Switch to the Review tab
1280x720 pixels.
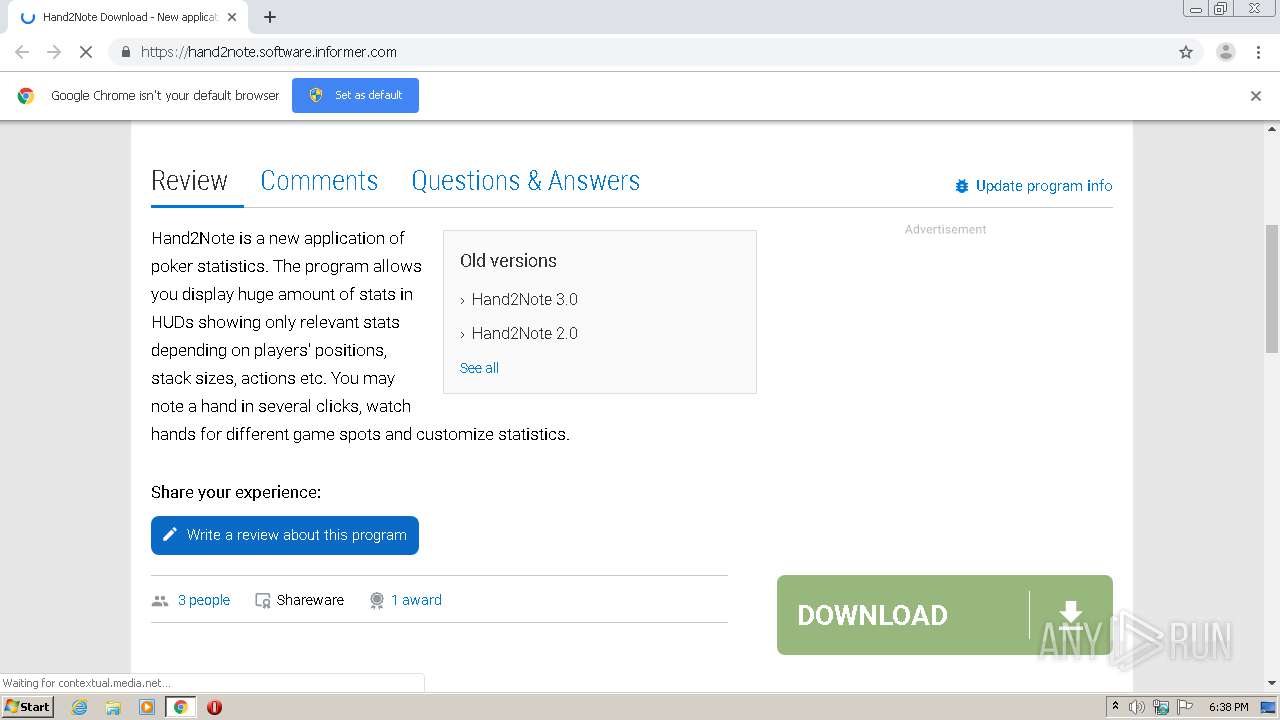(x=189, y=181)
